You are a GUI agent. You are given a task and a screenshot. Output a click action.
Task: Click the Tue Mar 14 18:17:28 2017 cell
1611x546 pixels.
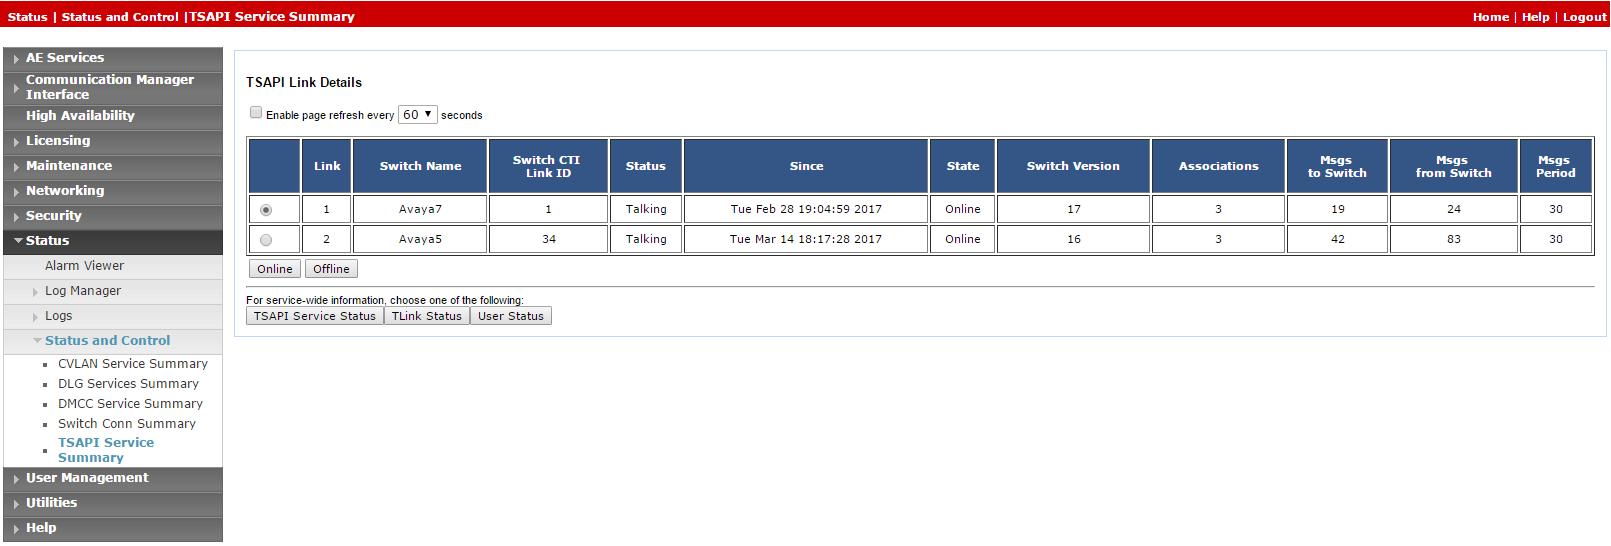806,239
